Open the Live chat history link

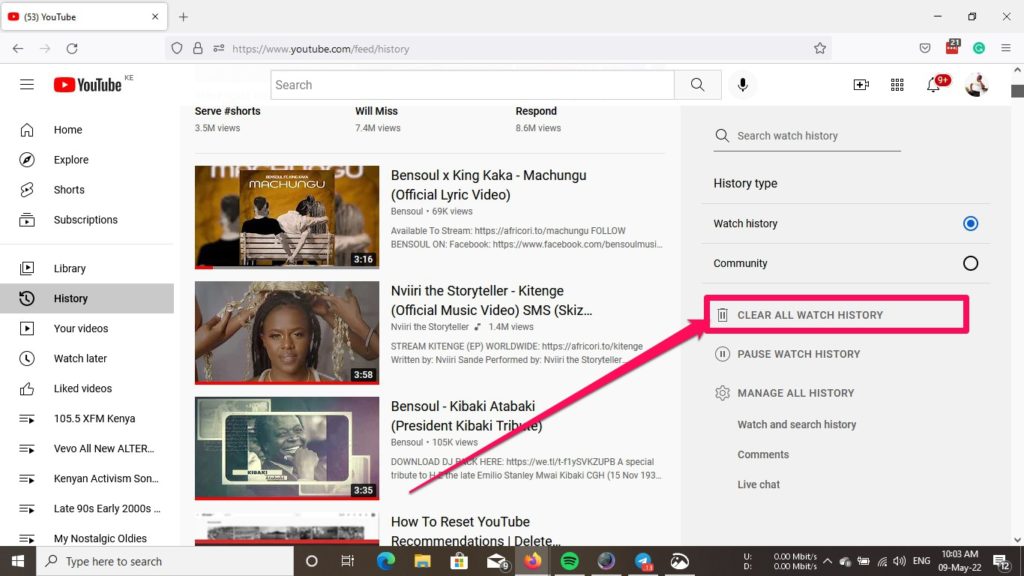click(x=758, y=485)
